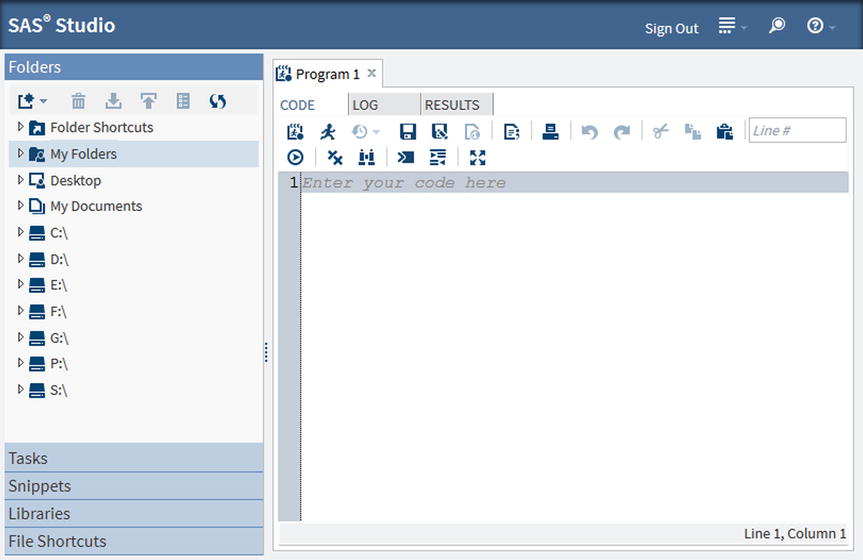Image resolution: width=863 pixels, height=560 pixels.
Task: Expand the My Folders tree node
Action: 20,153
